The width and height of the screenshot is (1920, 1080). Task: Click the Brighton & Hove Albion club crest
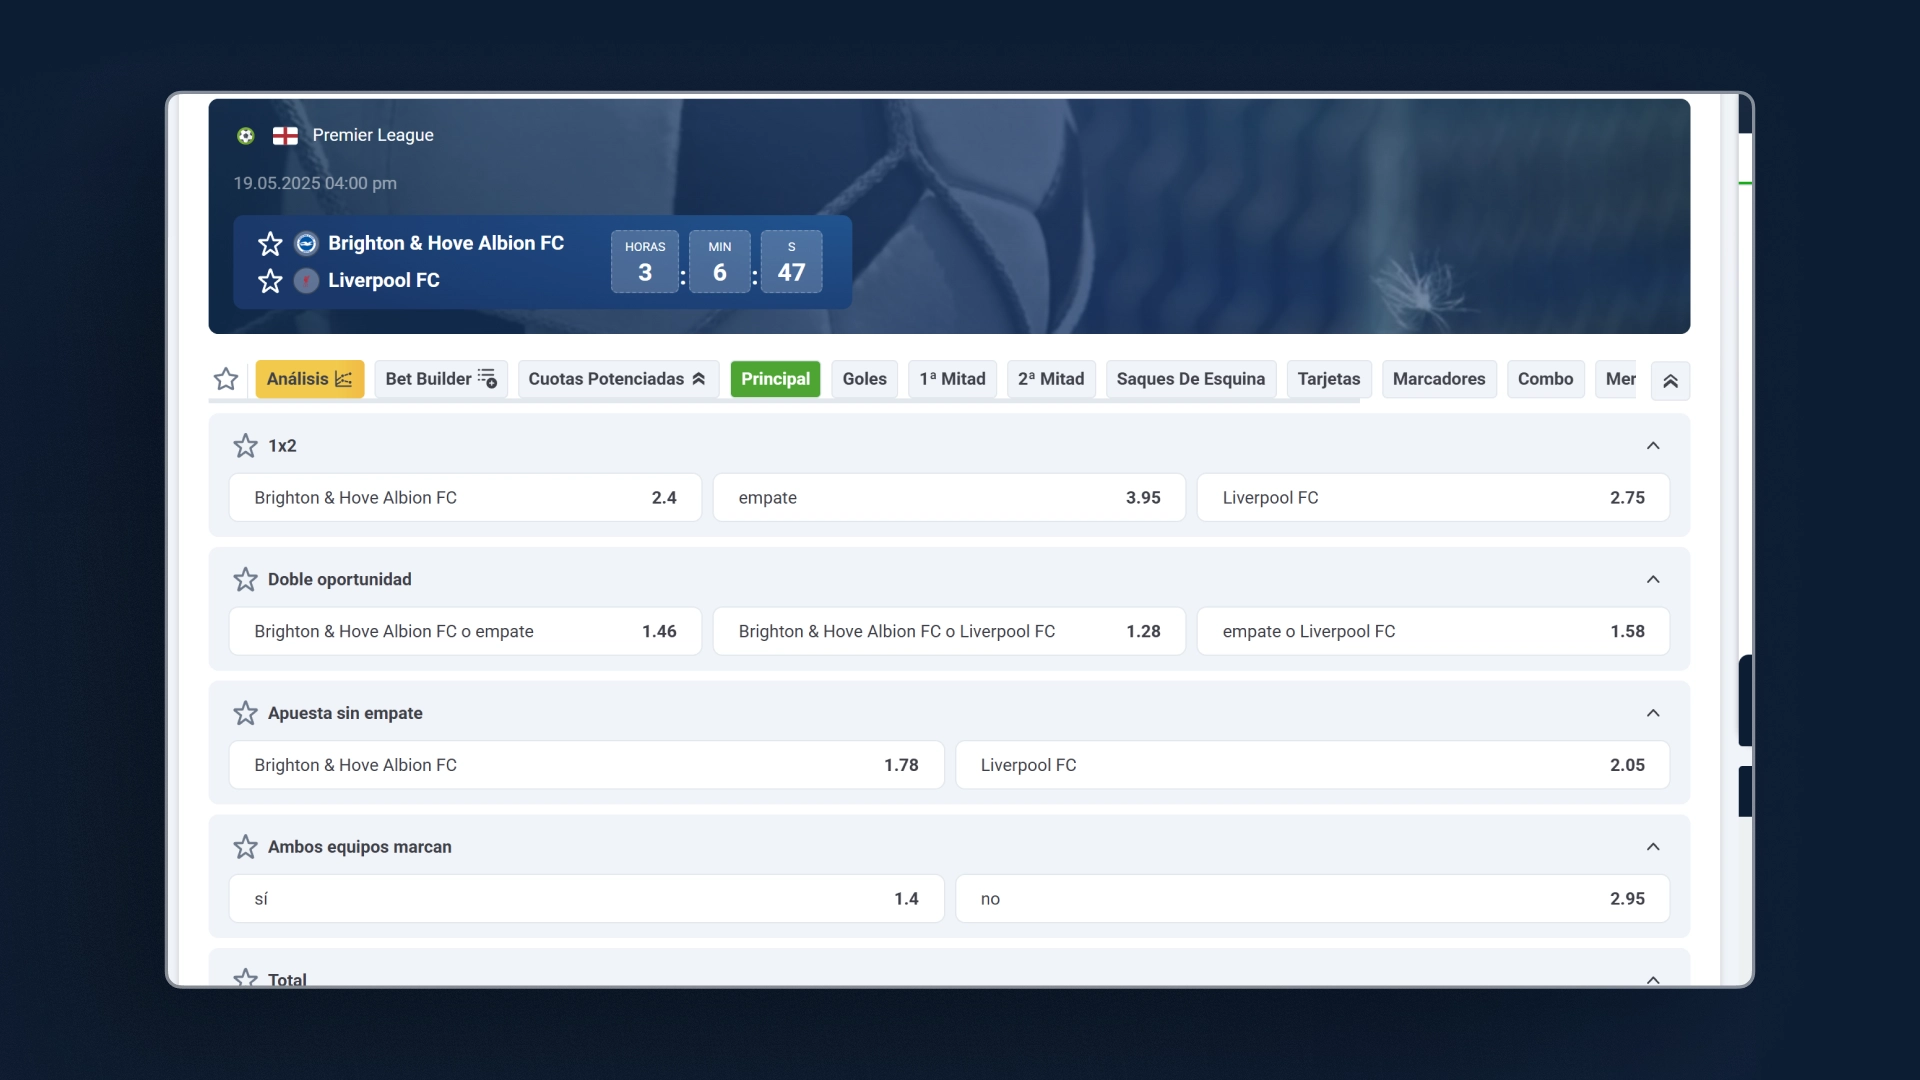pos(306,243)
